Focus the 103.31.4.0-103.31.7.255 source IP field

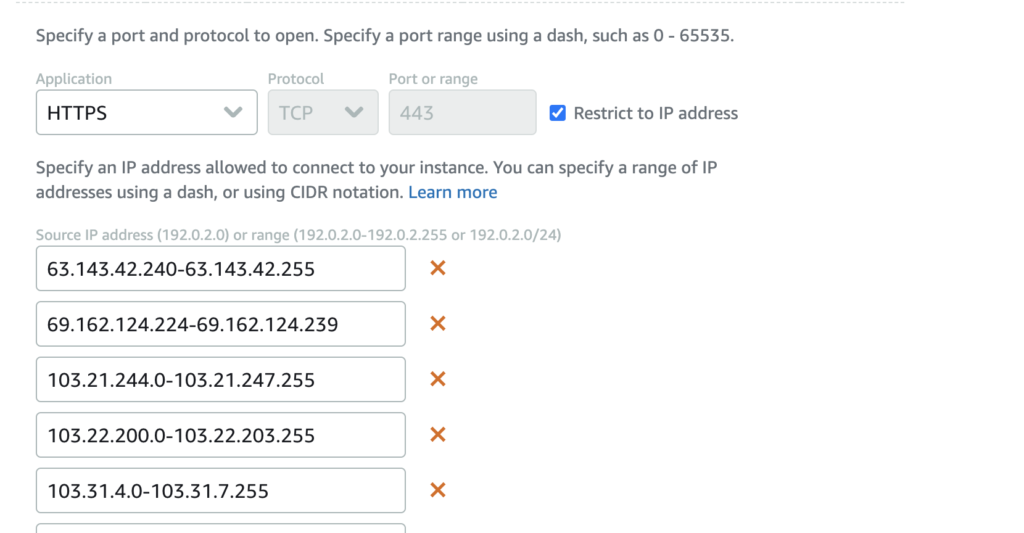tap(221, 491)
